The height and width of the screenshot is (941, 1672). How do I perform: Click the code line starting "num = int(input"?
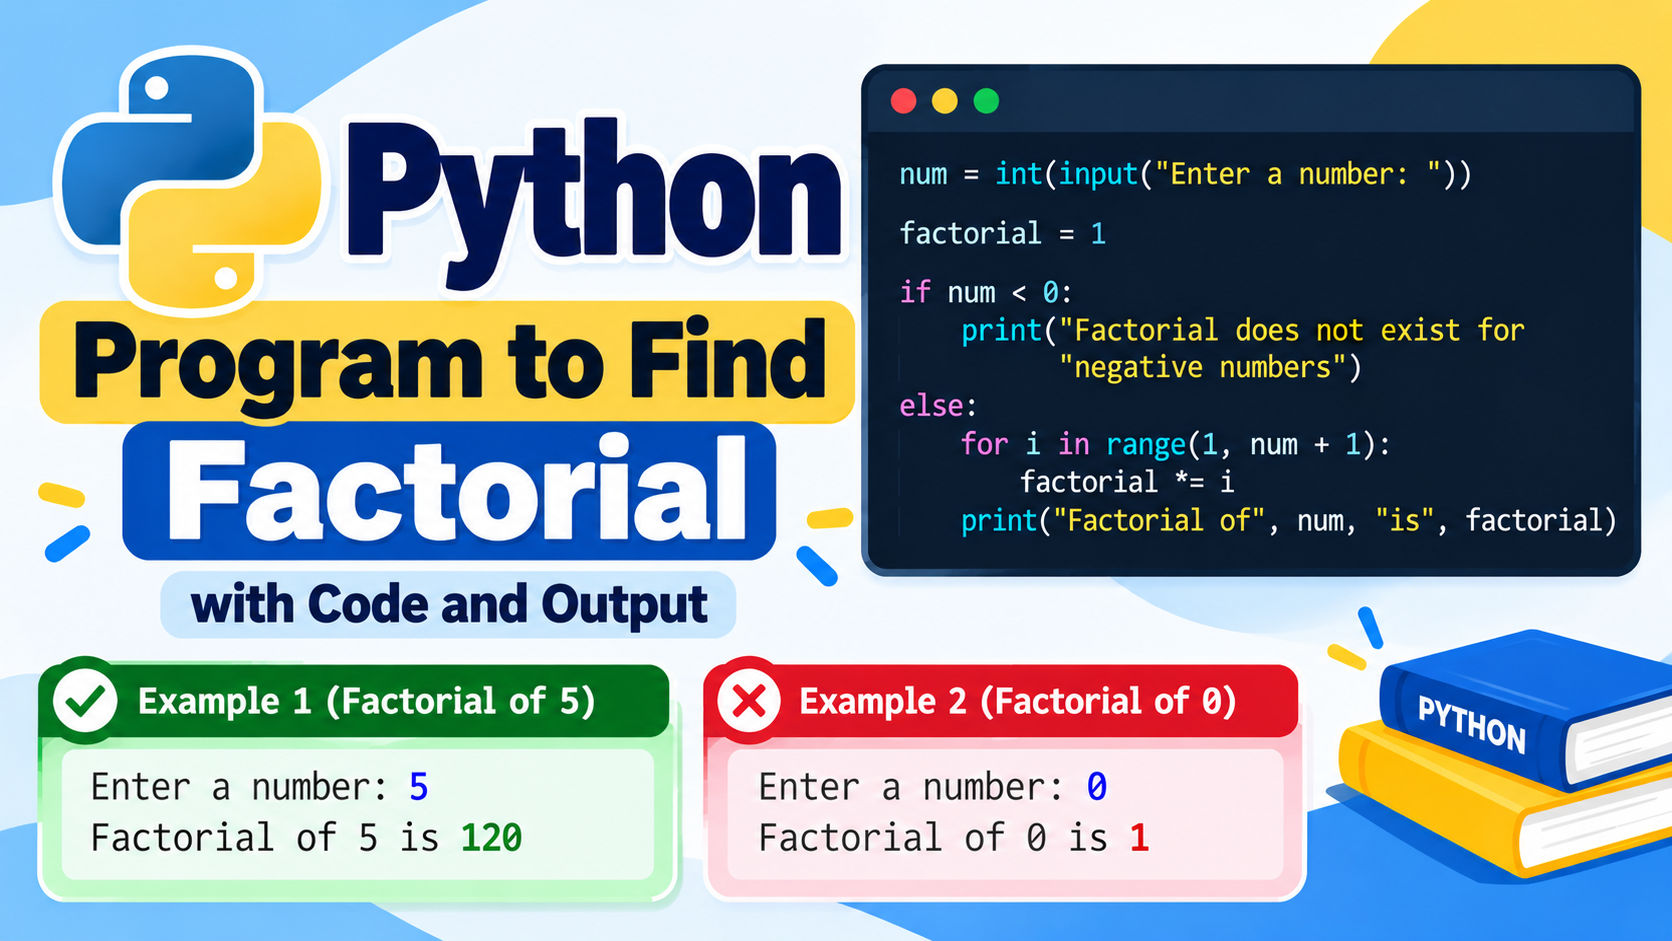coord(1185,174)
